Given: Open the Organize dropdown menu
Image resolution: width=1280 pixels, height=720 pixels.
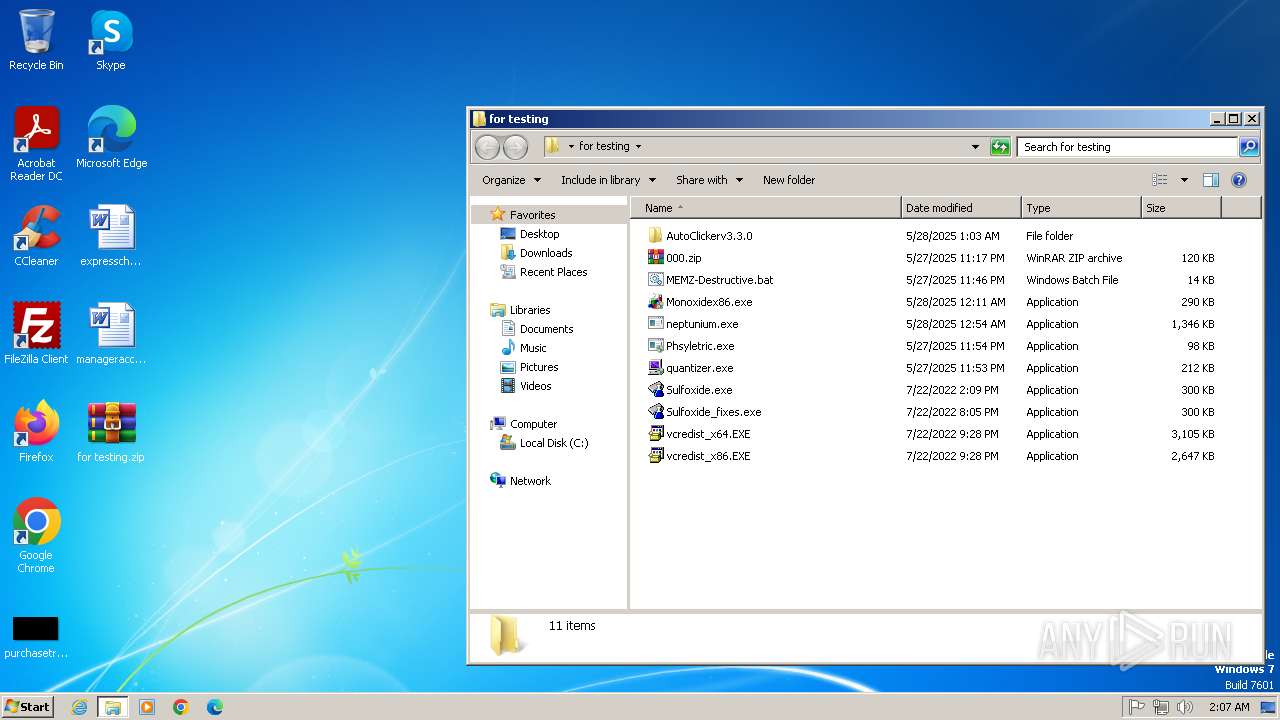Looking at the screenshot, I should 511,180.
